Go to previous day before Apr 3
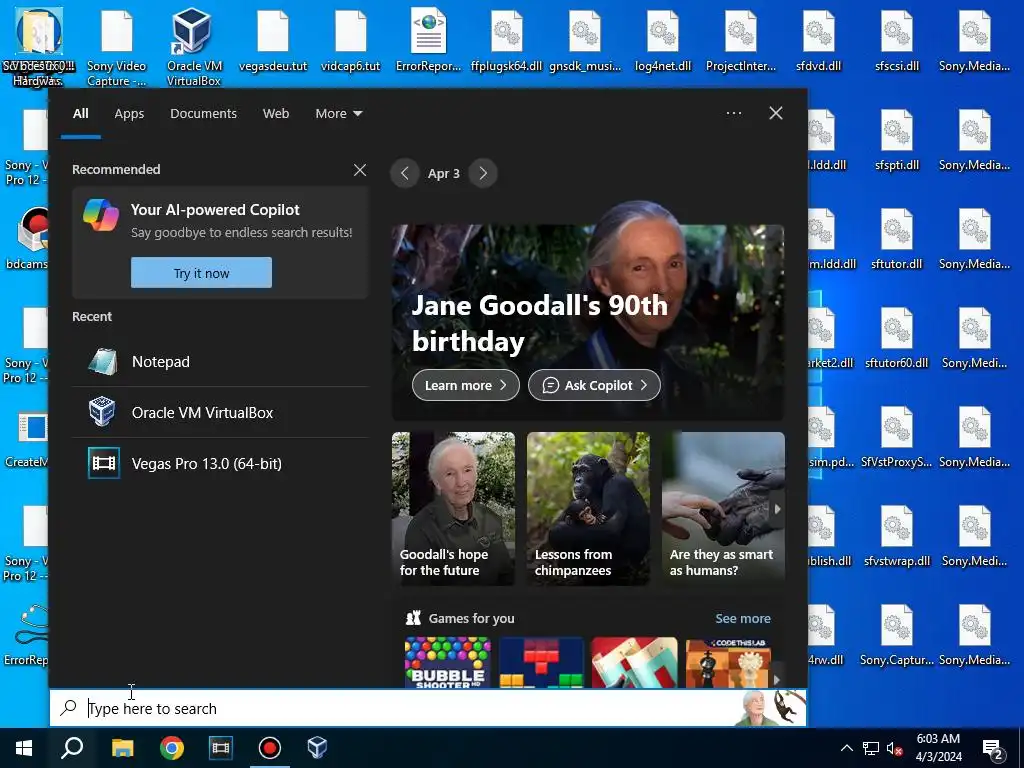 click(405, 173)
